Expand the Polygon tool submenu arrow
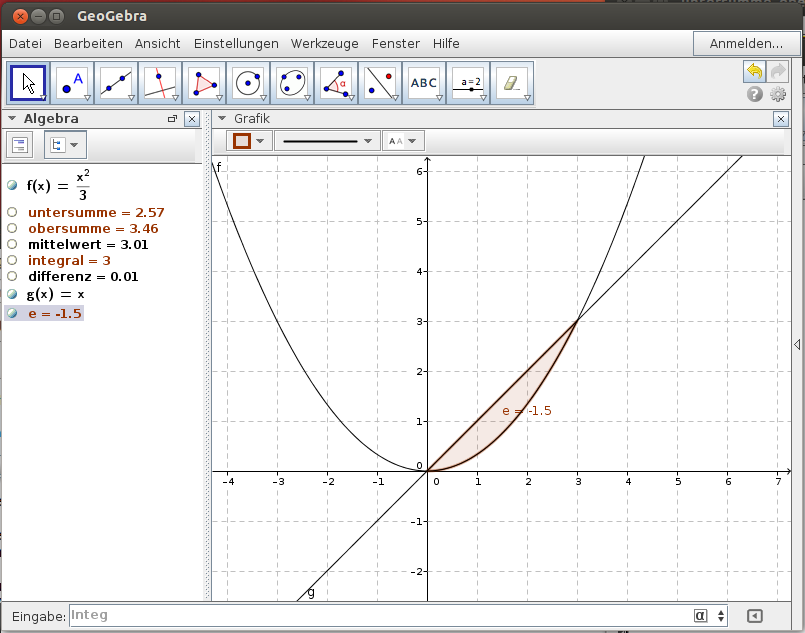The image size is (805, 633). point(219,98)
